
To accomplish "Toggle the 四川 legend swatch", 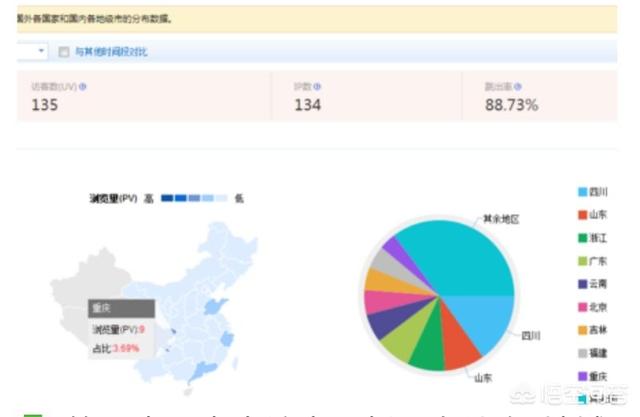I will tap(582, 192).
